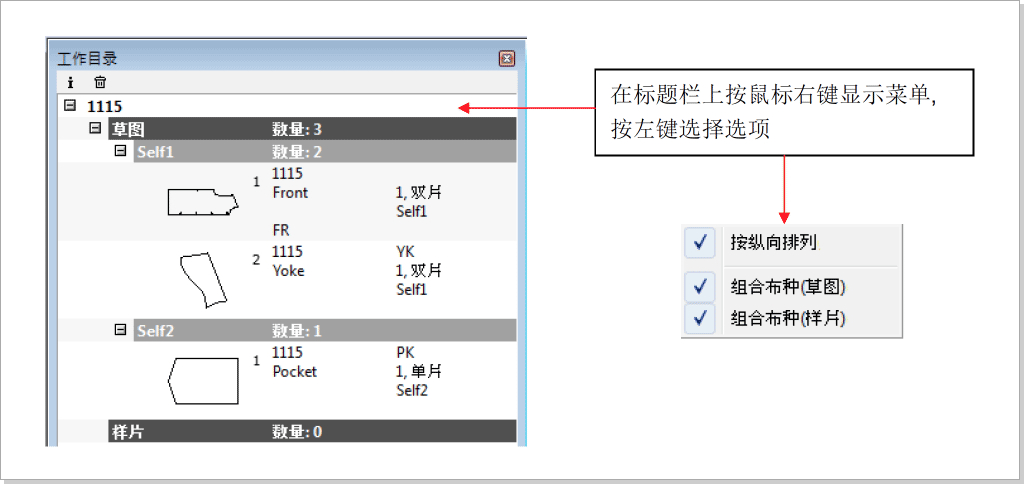Click the Yoke piece name text

(x=288, y=270)
